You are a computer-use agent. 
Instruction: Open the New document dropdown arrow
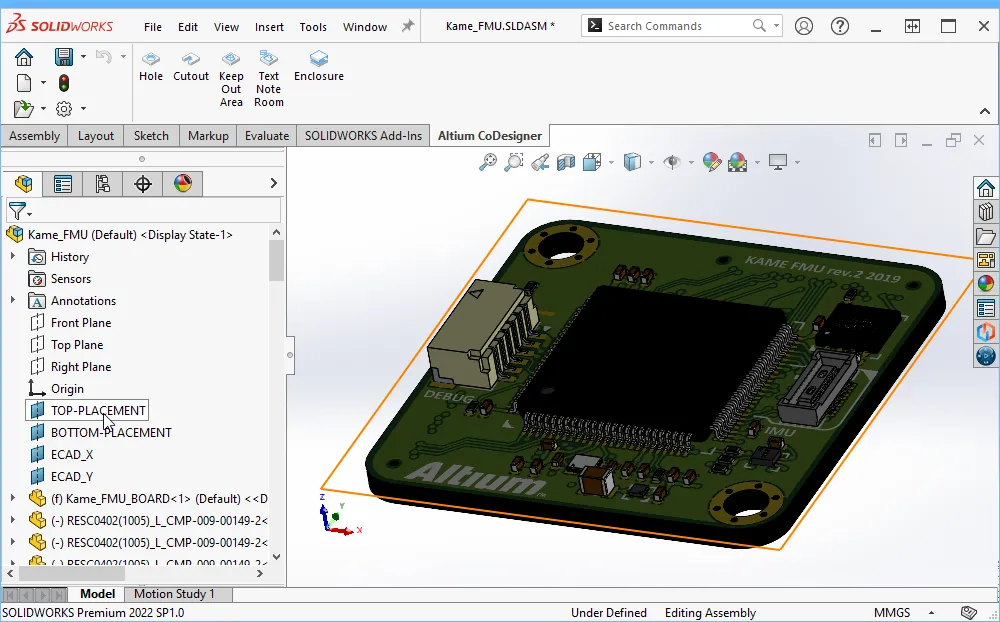(x=43, y=83)
